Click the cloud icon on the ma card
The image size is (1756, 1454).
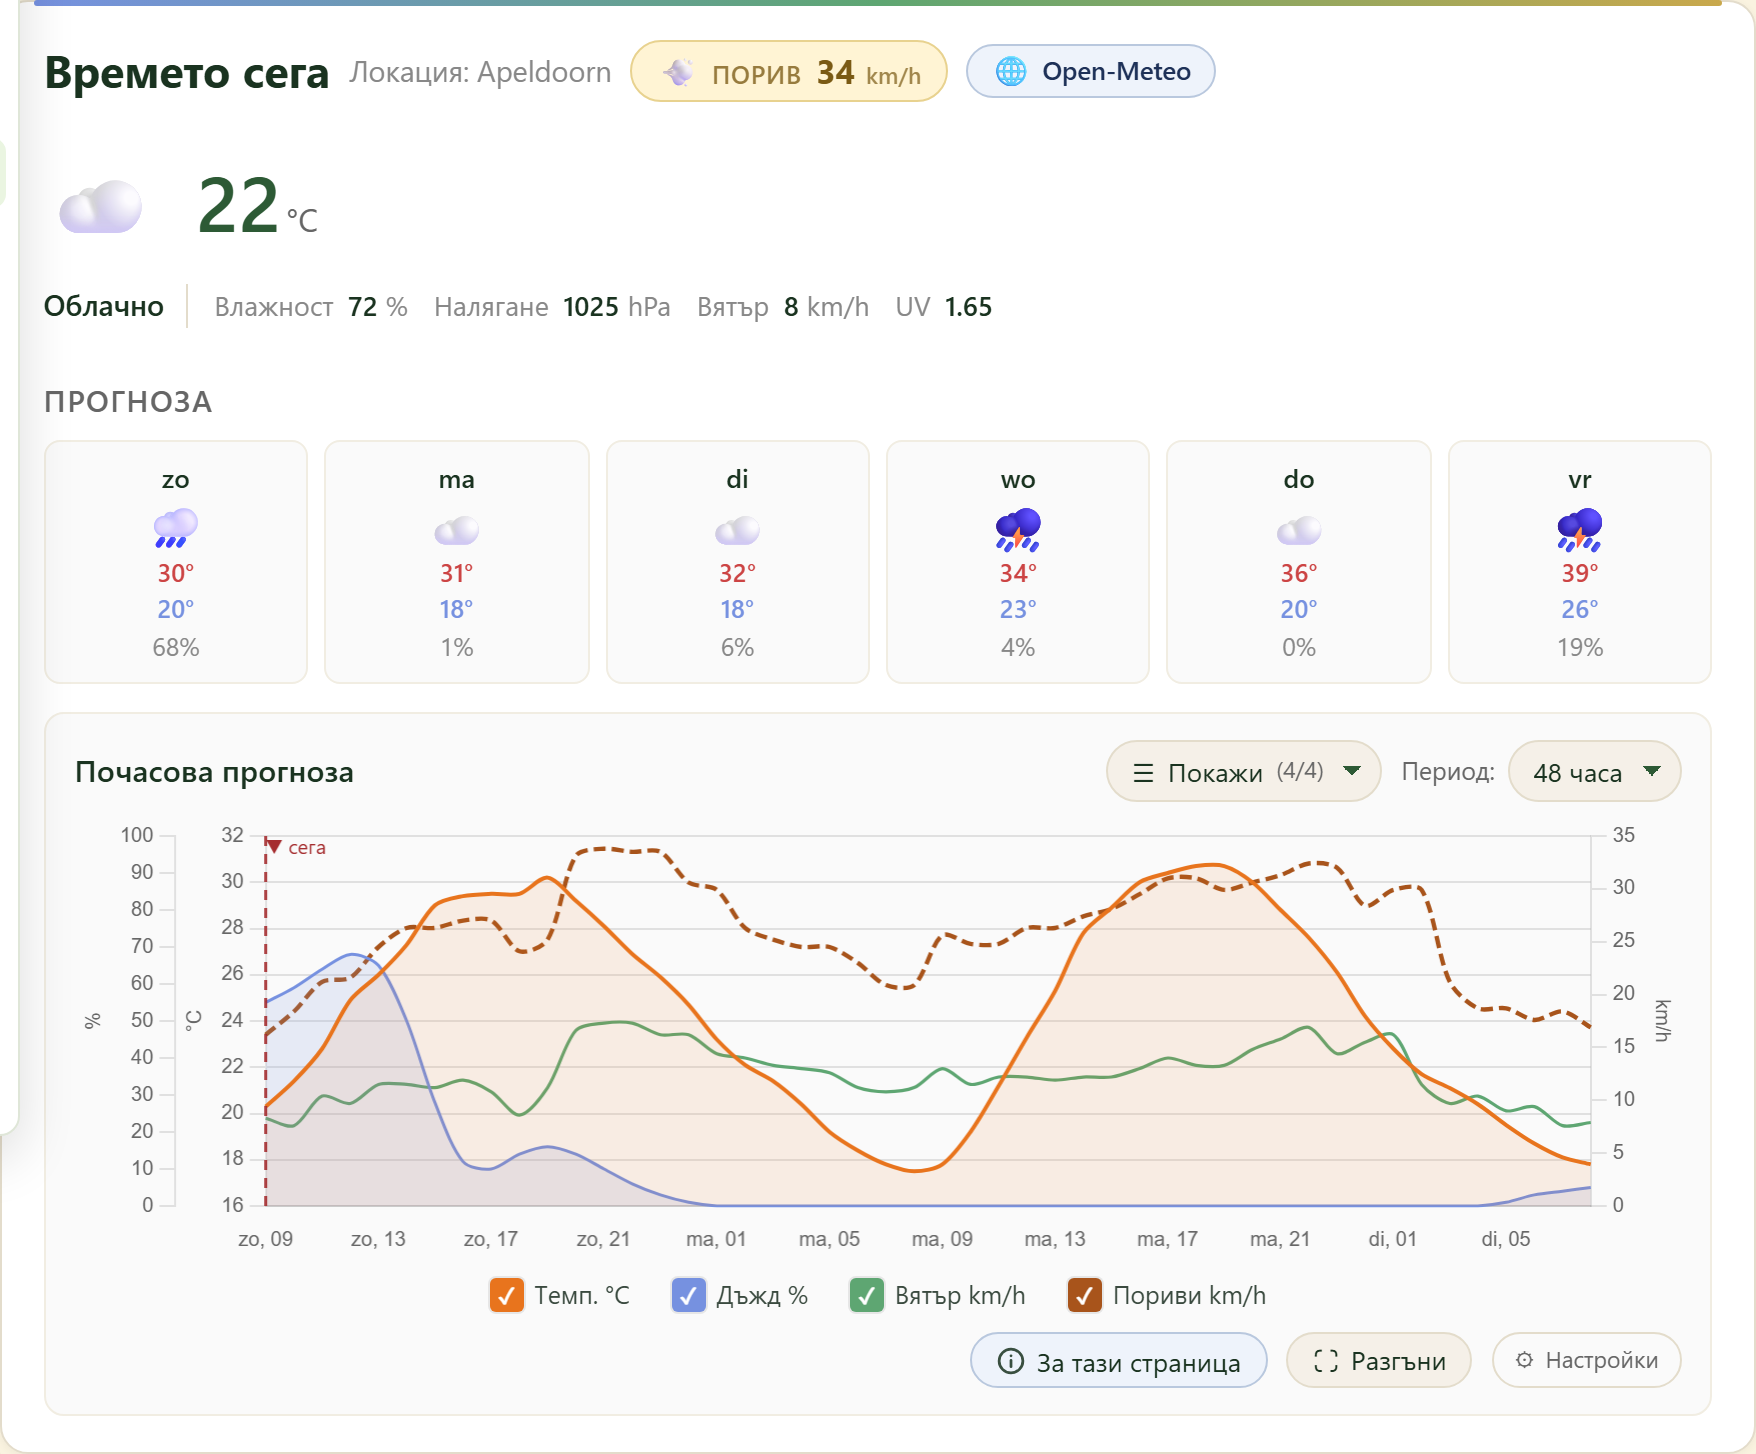(457, 530)
